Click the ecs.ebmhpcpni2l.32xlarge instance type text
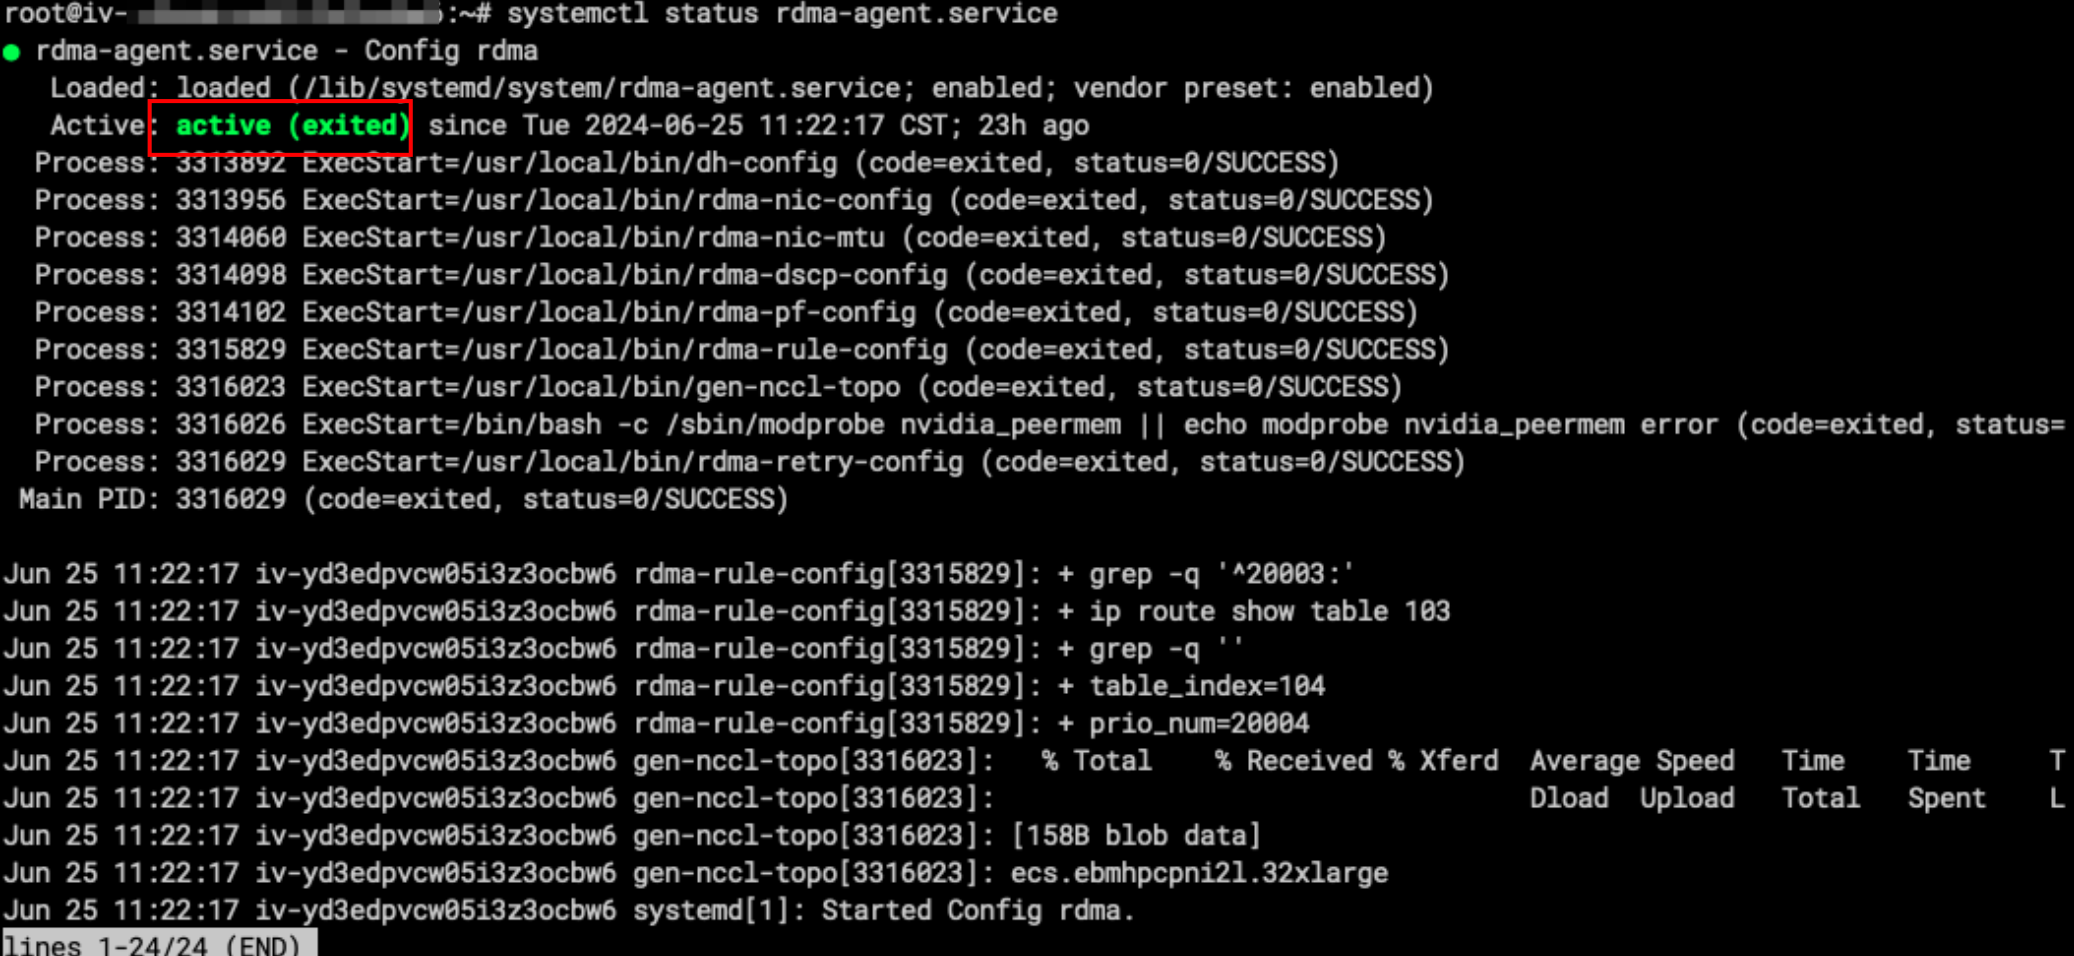This screenshot has width=2074, height=956. coord(1199,873)
